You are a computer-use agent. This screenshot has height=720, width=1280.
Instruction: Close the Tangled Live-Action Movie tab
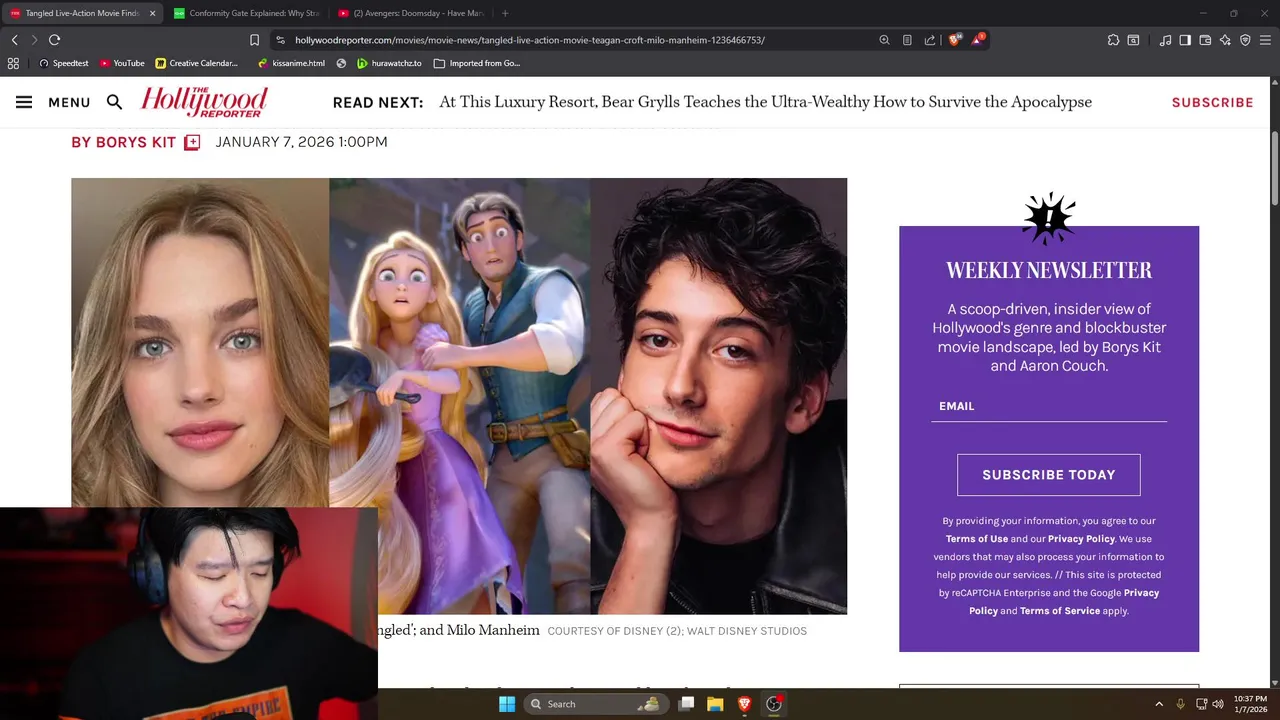pos(152,13)
